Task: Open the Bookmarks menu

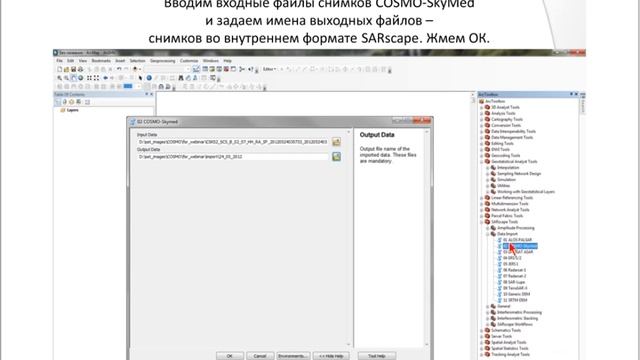Action: pos(101,61)
